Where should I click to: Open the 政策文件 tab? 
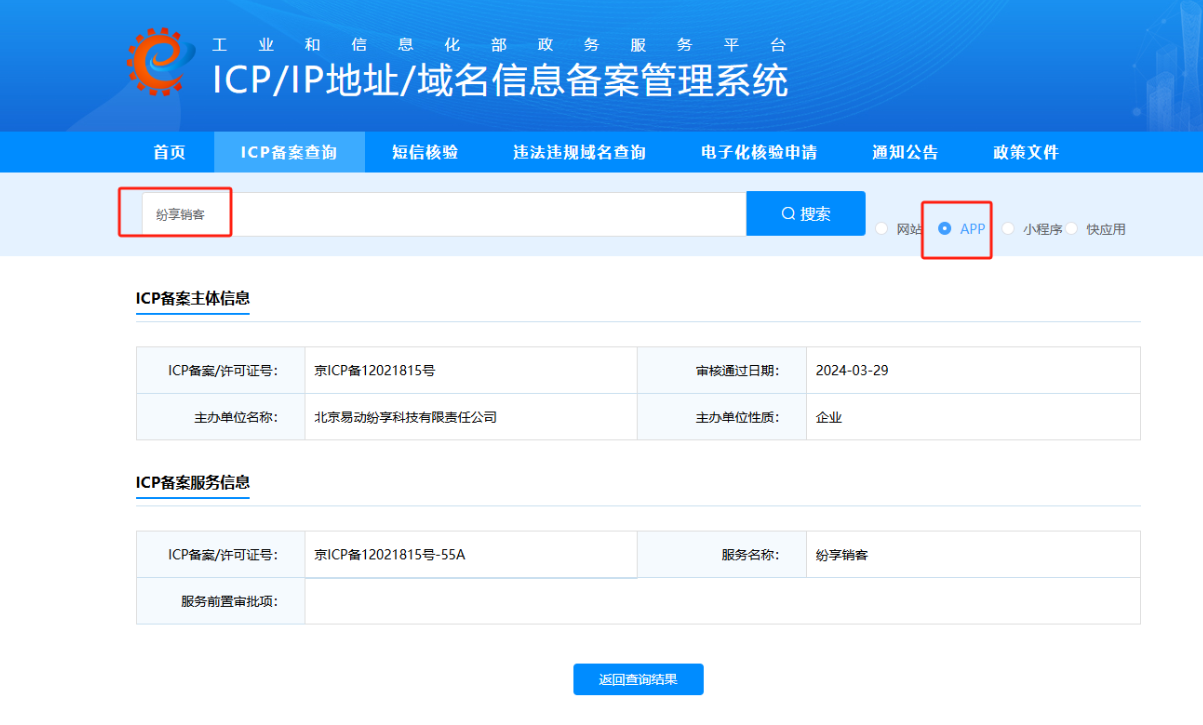coord(1026,152)
